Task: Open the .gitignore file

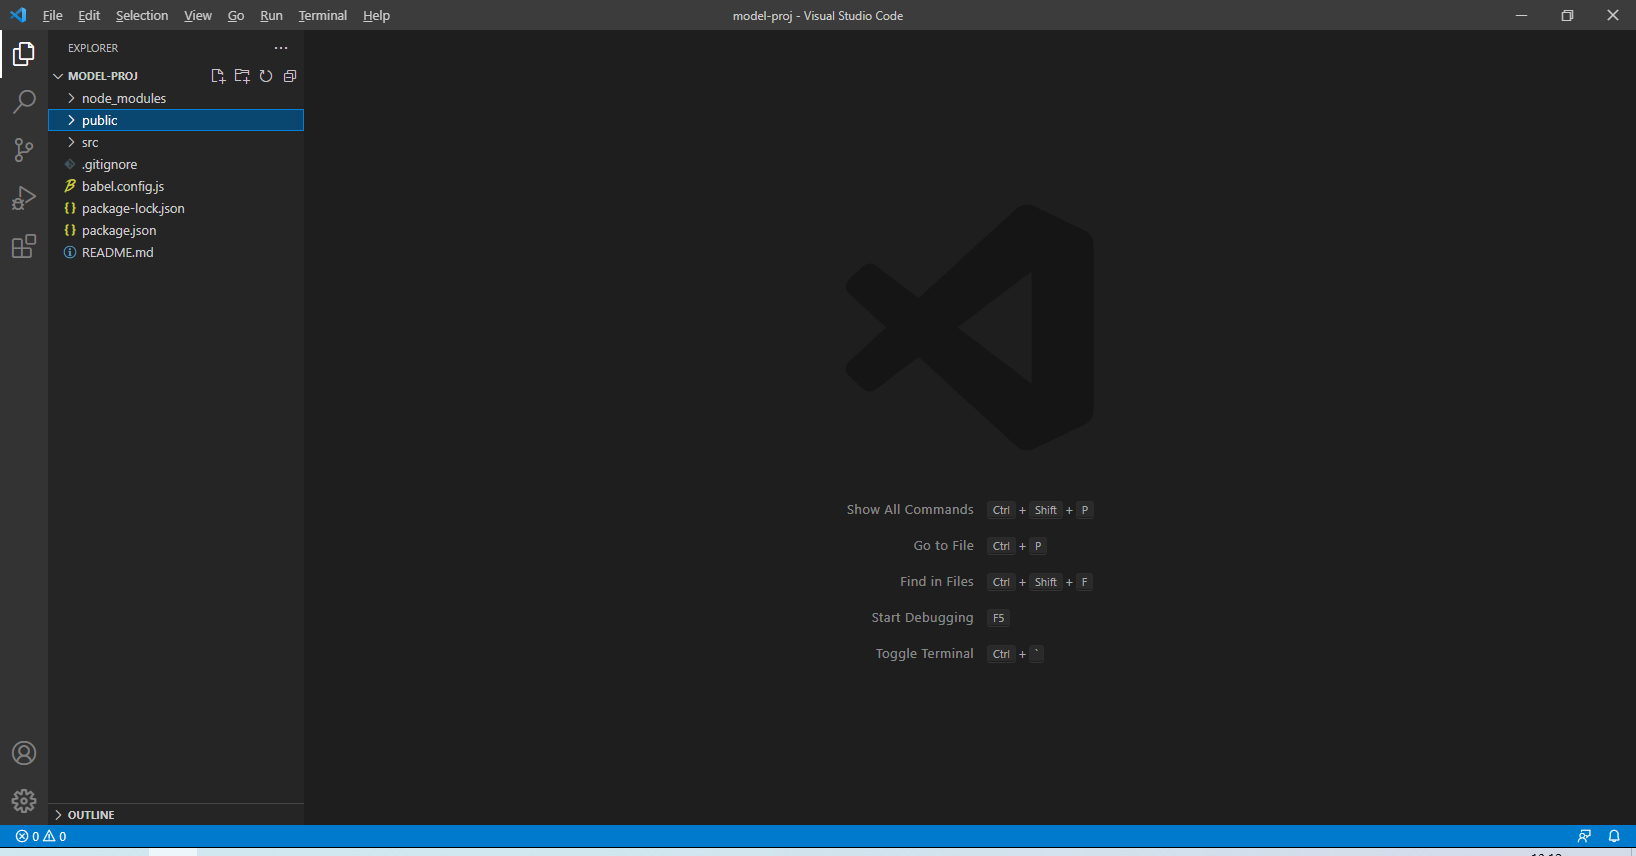Action: (x=110, y=164)
